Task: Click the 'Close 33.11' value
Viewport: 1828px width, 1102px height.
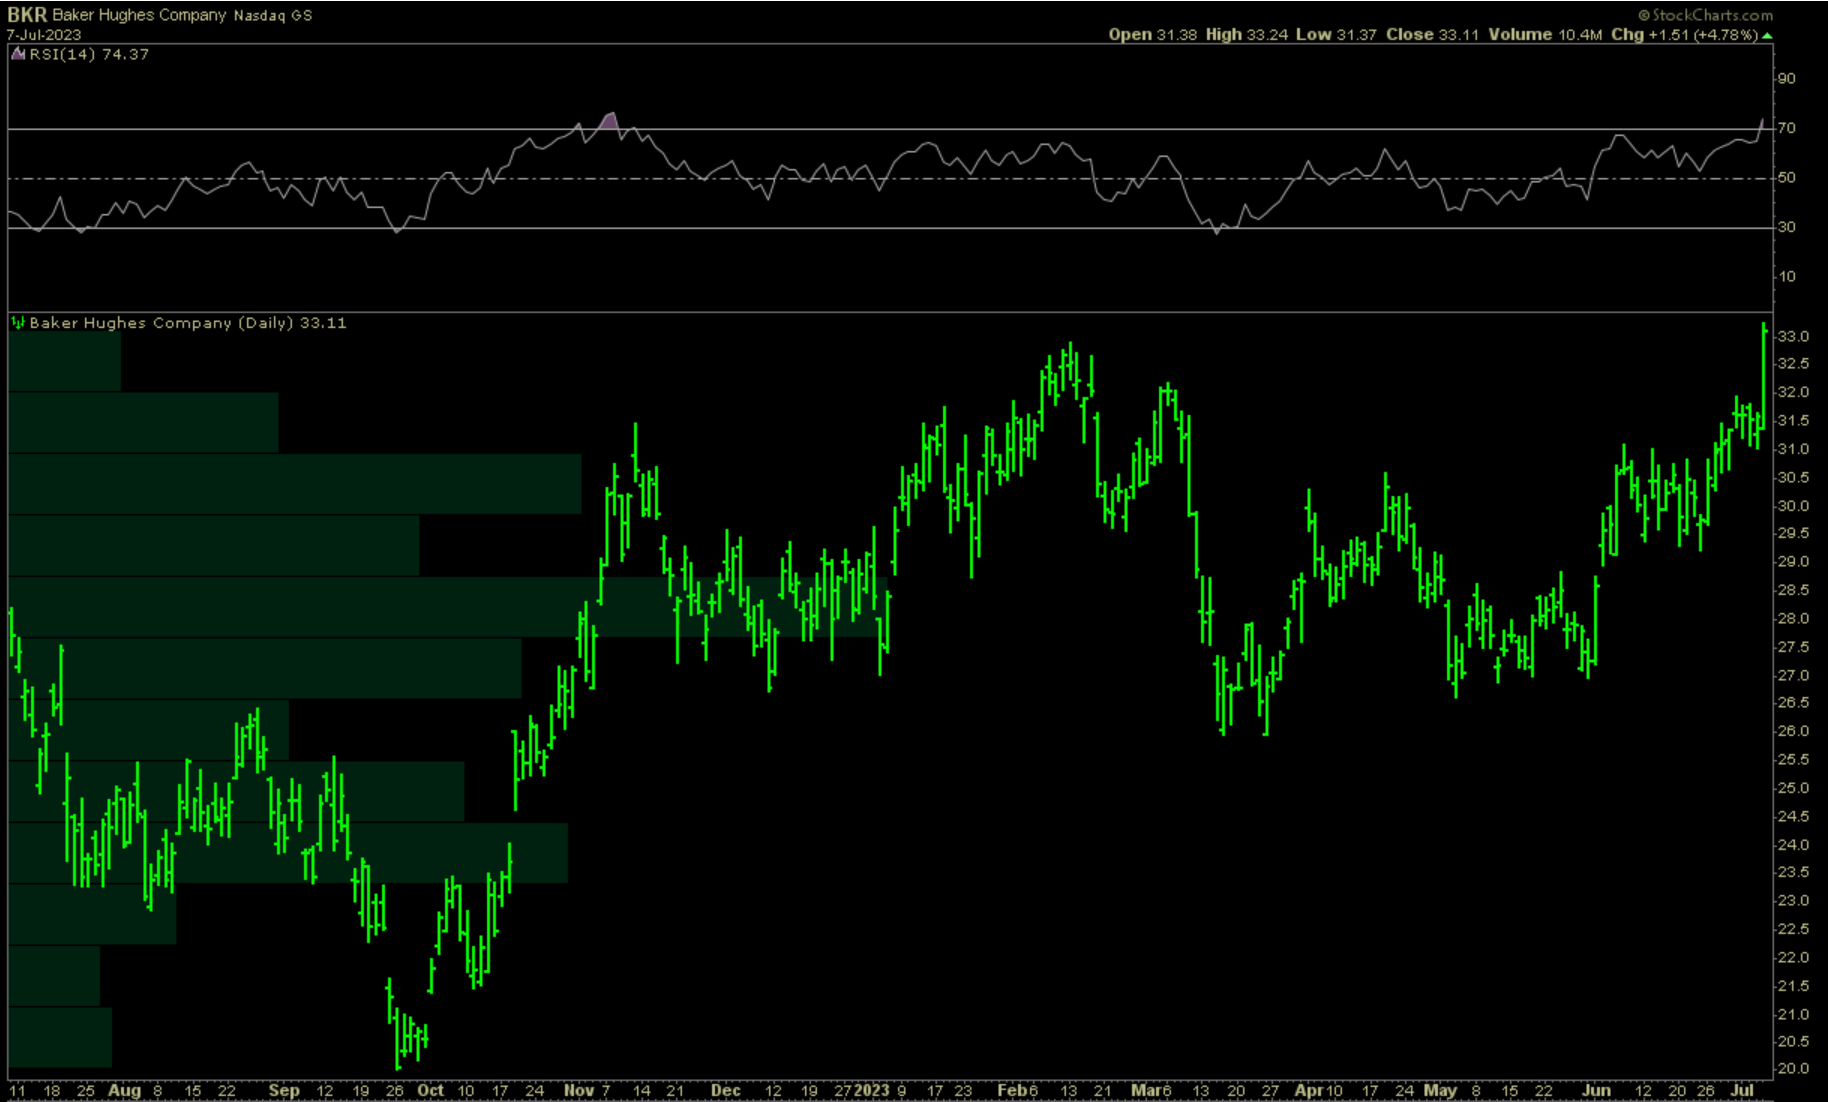Action: 1432,34
